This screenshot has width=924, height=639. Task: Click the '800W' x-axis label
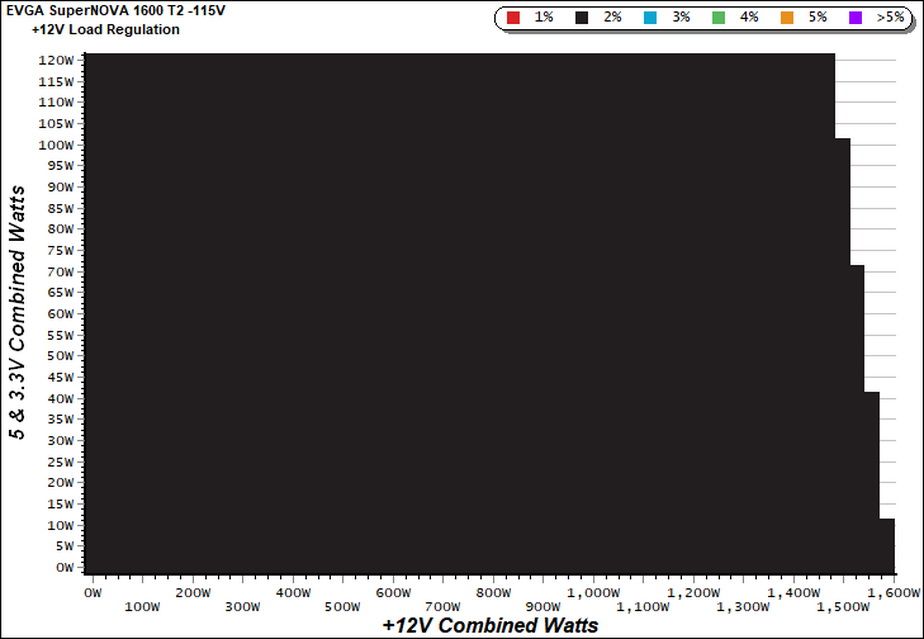point(493,593)
